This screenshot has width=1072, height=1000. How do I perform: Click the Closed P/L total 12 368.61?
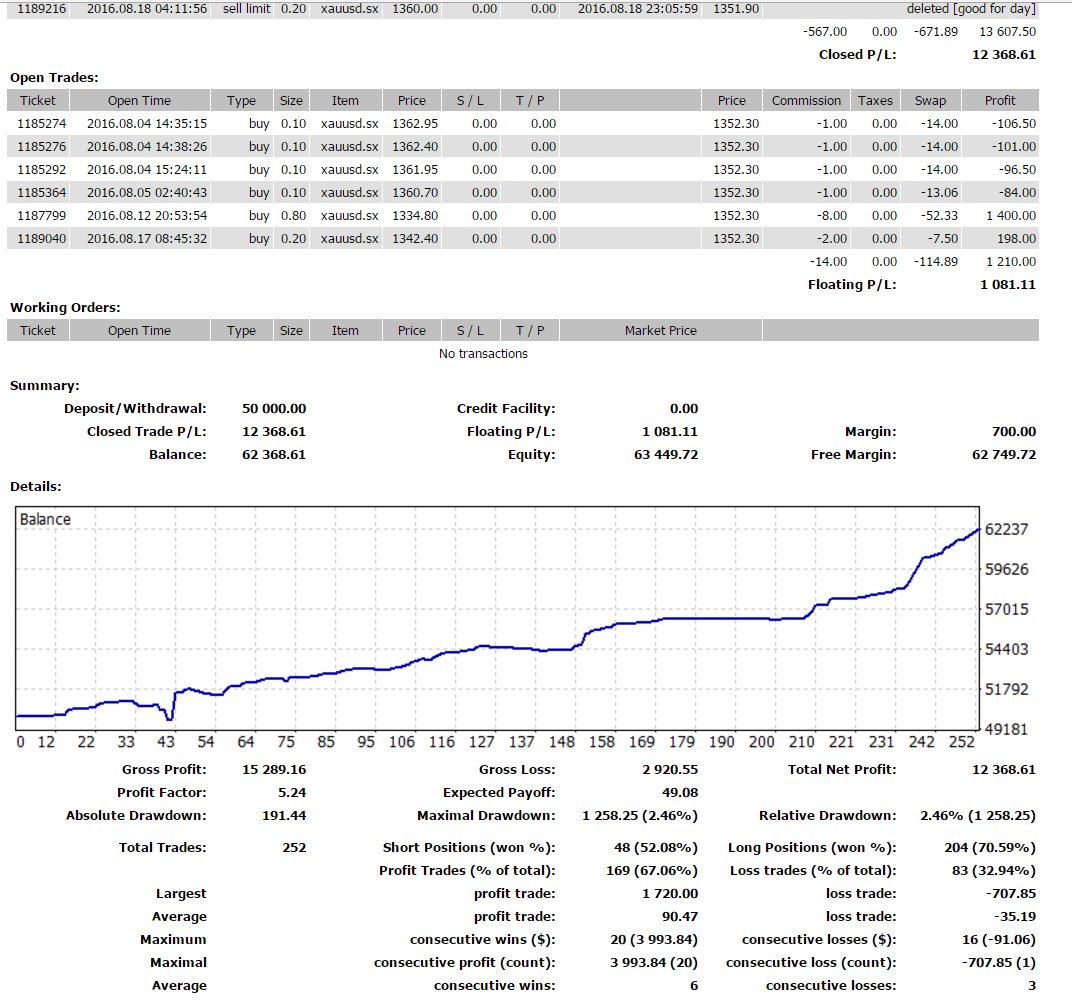pyautogui.click(x=1004, y=55)
